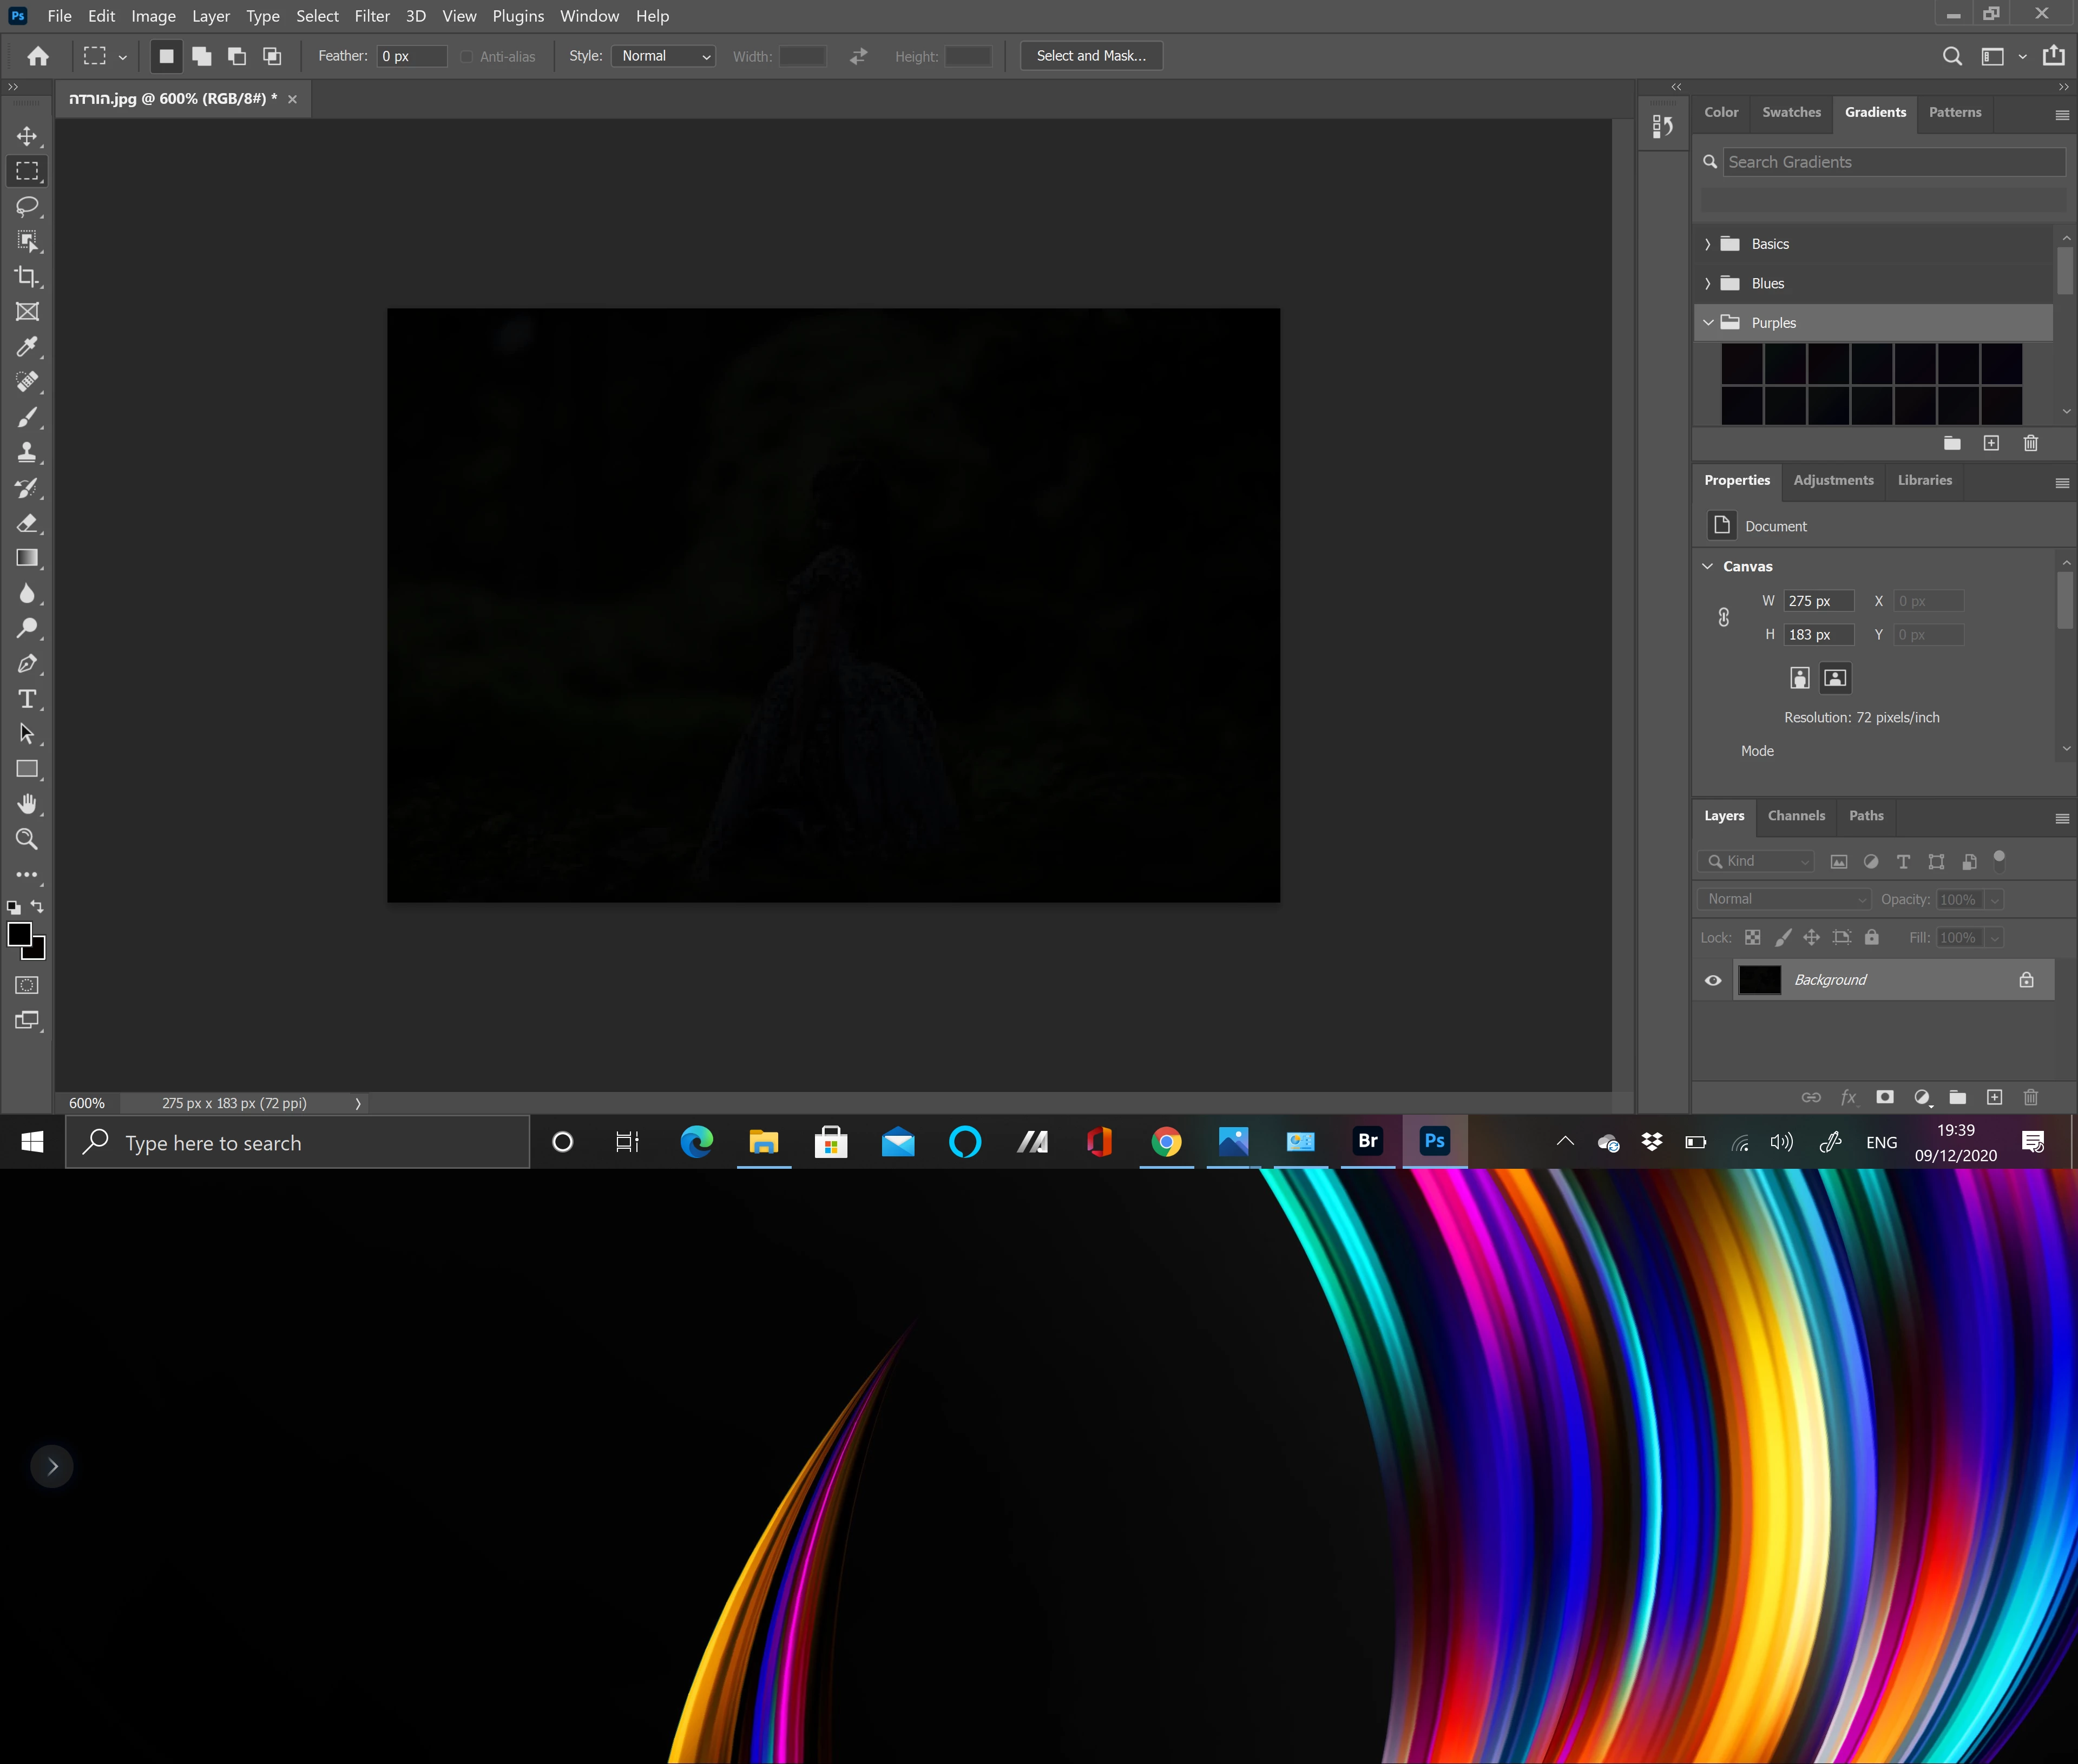Click the Search Gradients input field
This screenshot has height=1764, width=2078.
(x=1893, y=162)
